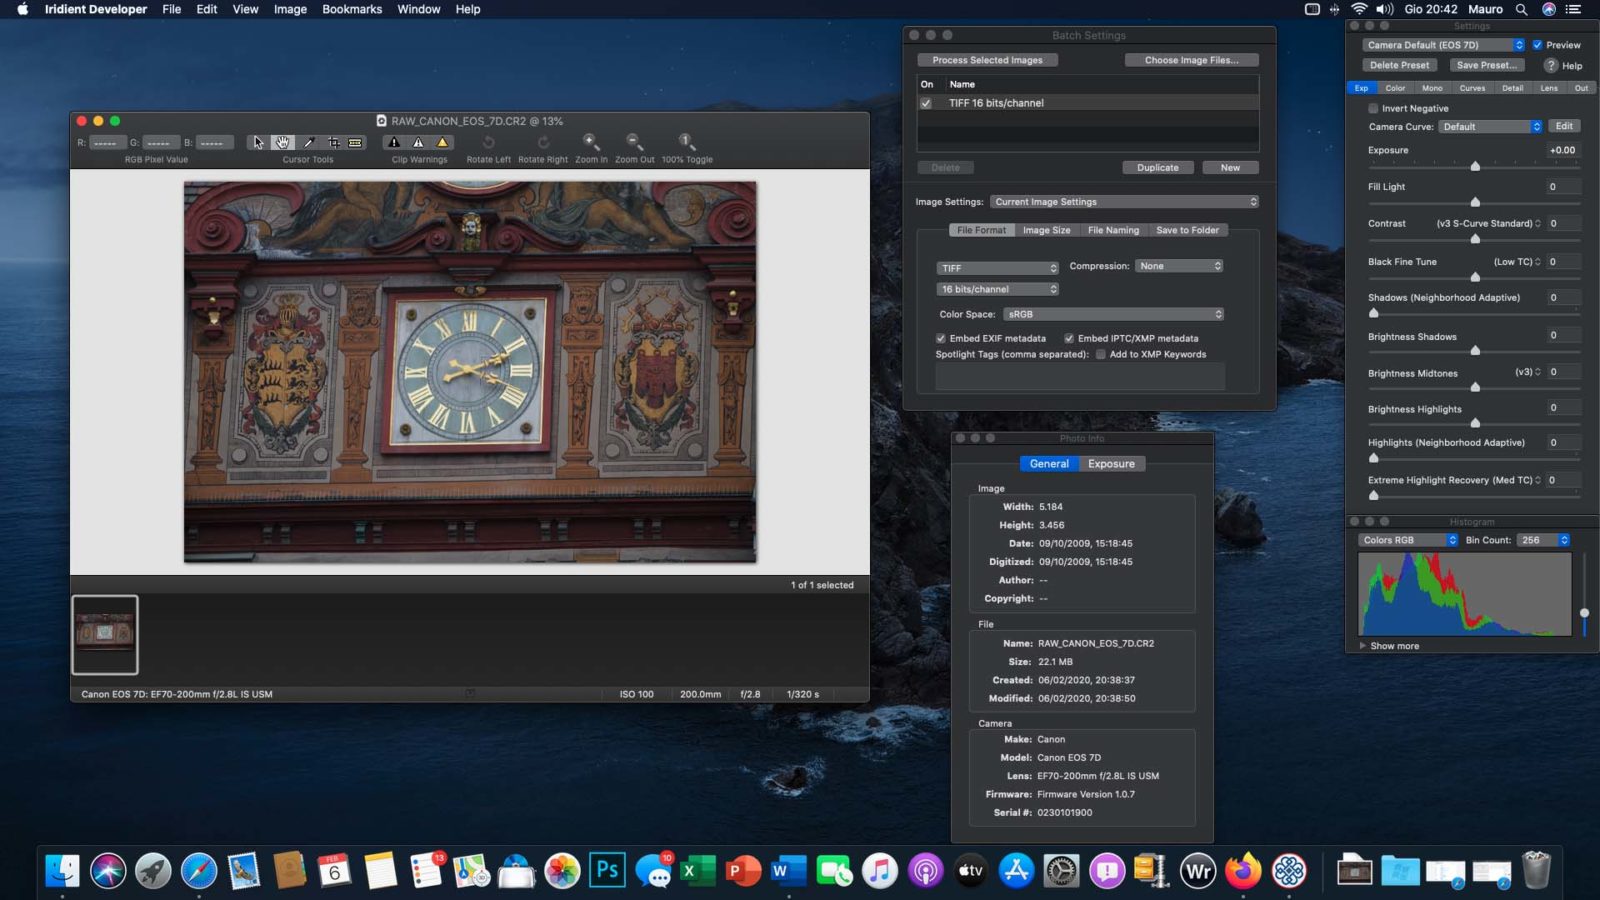Select the hand pan tool
Image resolution: width=1600 pixels, height=900 pixels.
(x=283, y=142)
